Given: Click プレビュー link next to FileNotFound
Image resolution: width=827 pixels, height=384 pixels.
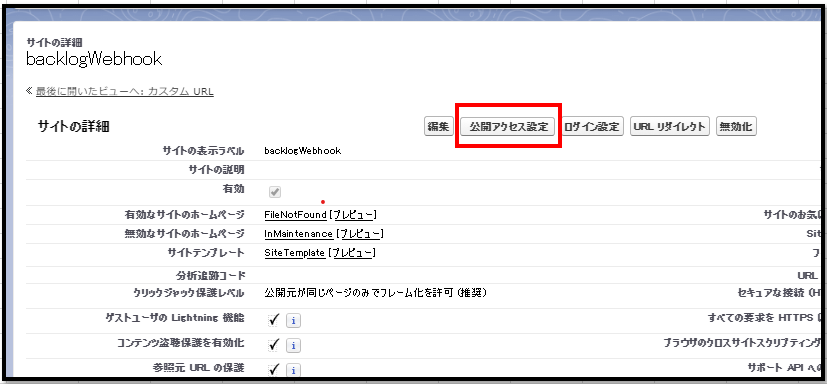Looking at the screenshot, I should pyautogui.click(x=354, y=215).
